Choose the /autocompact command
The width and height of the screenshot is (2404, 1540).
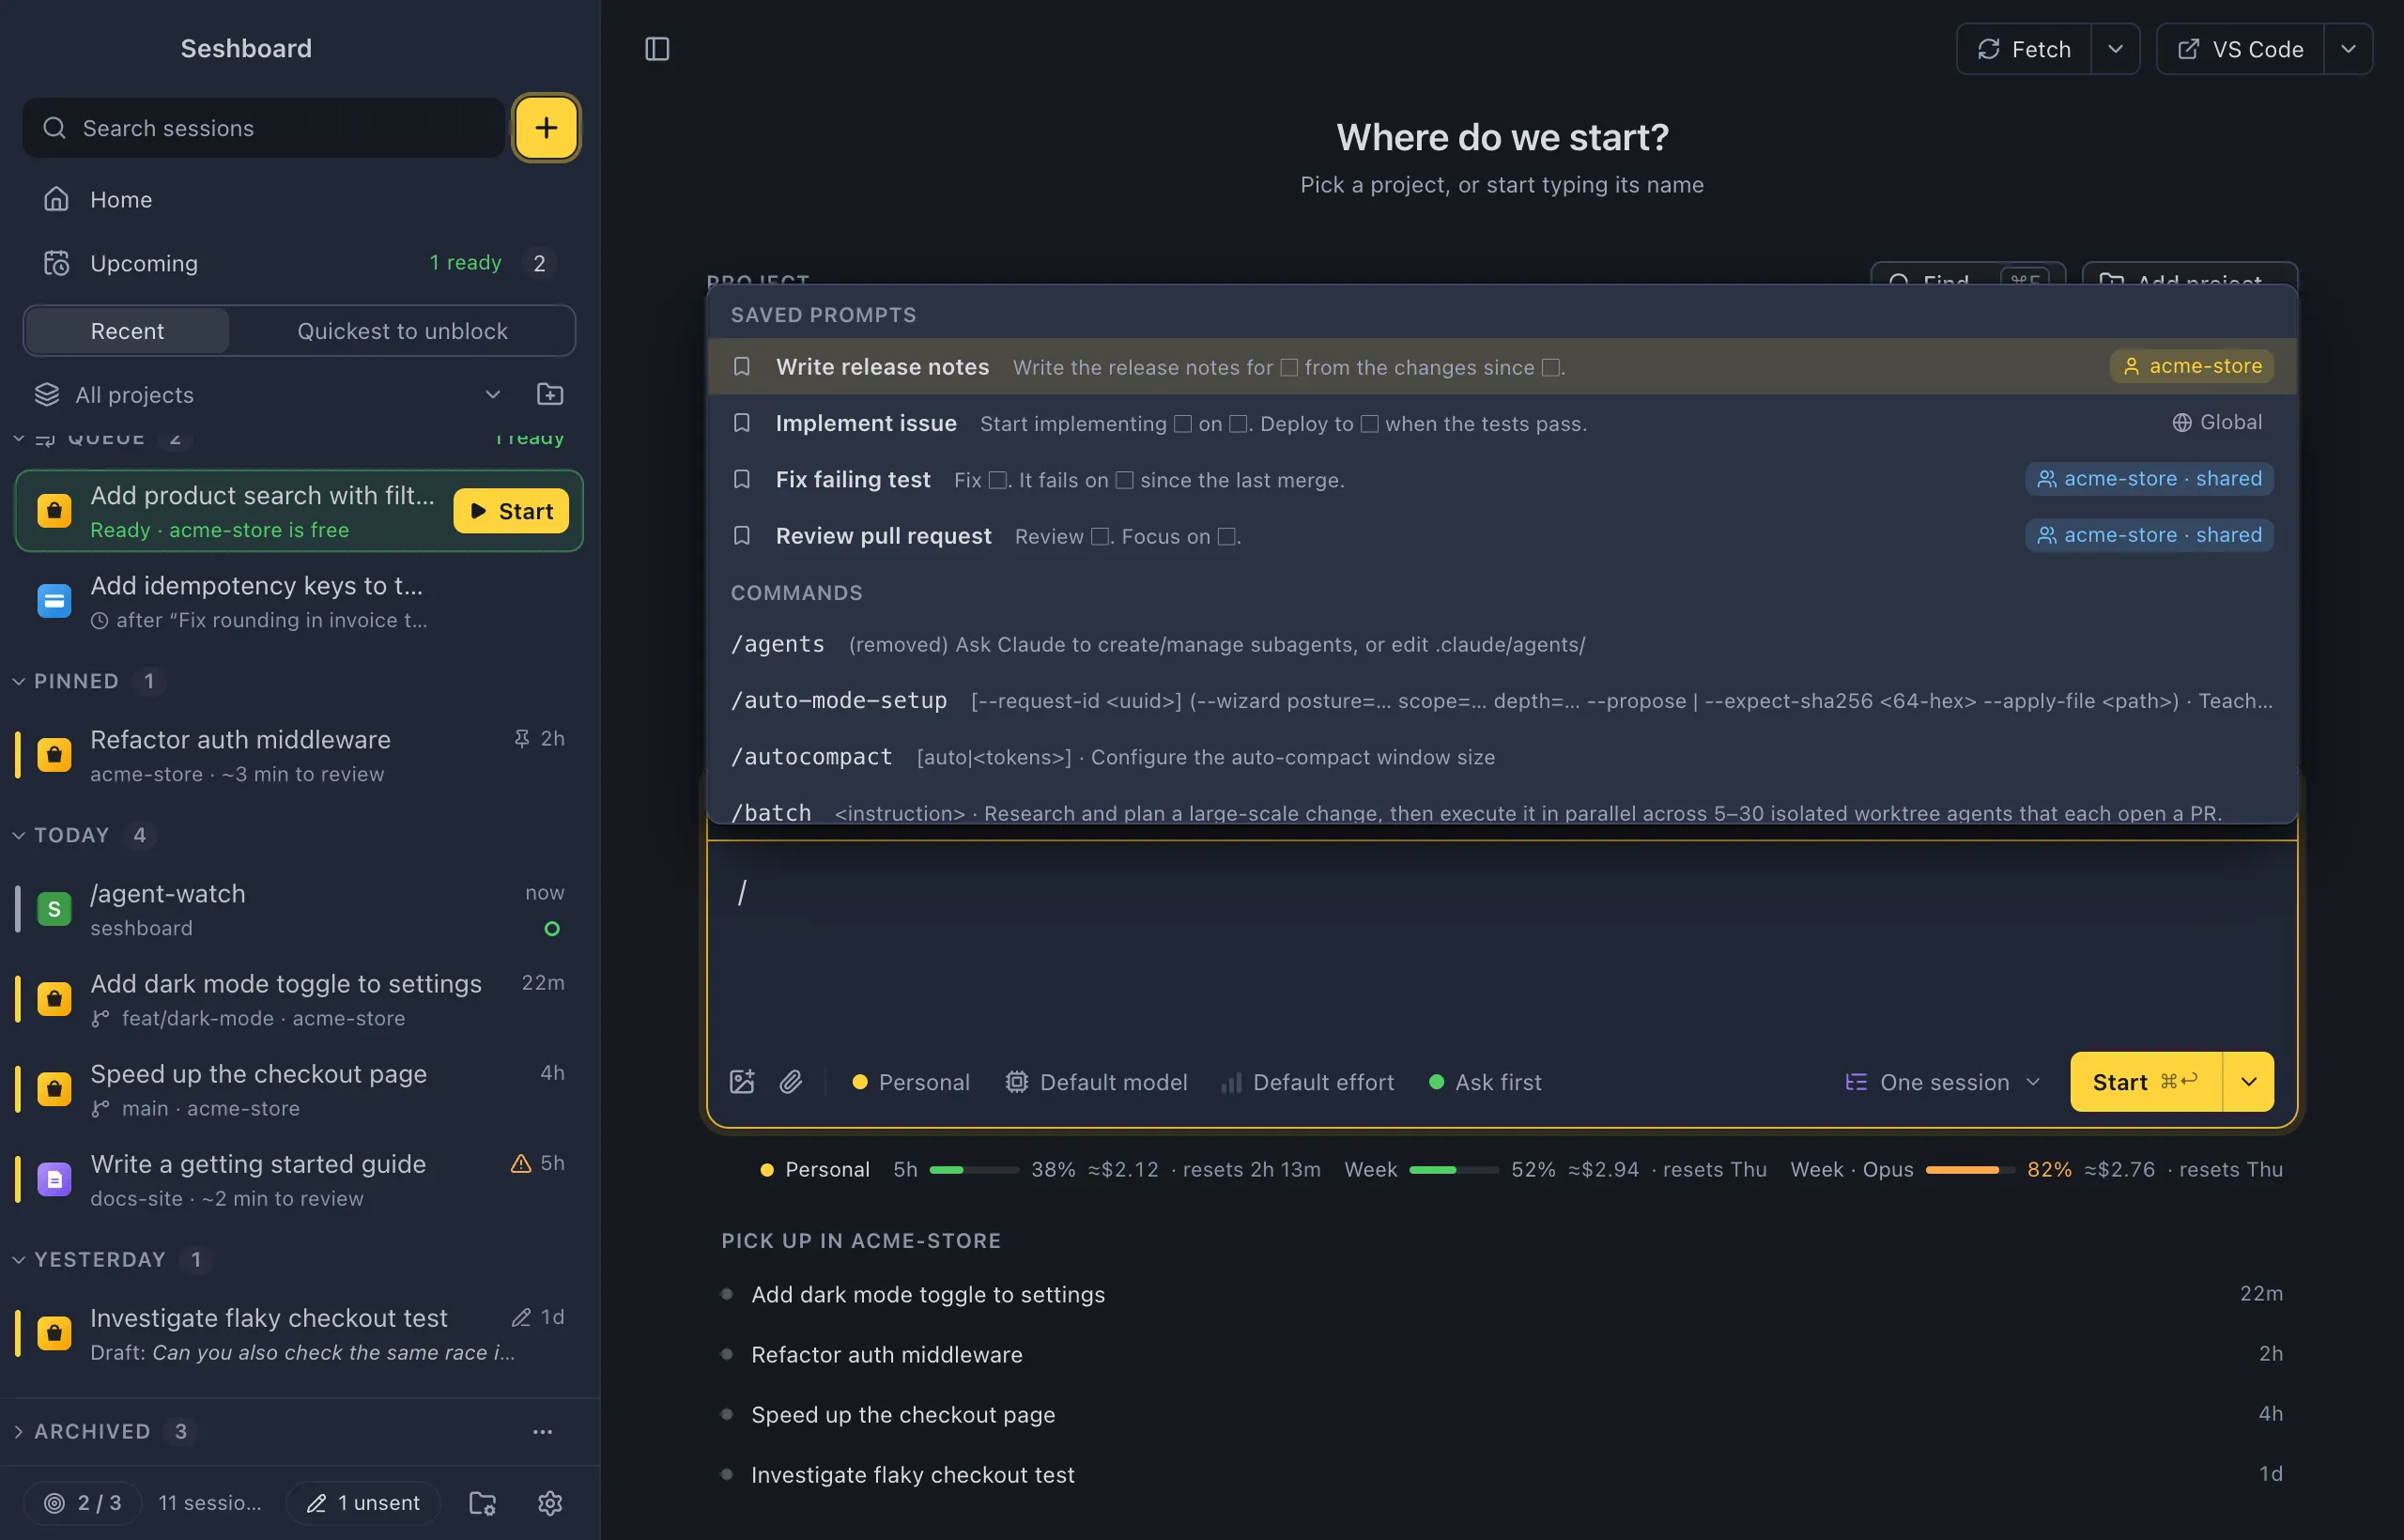tap(1502, 757)
